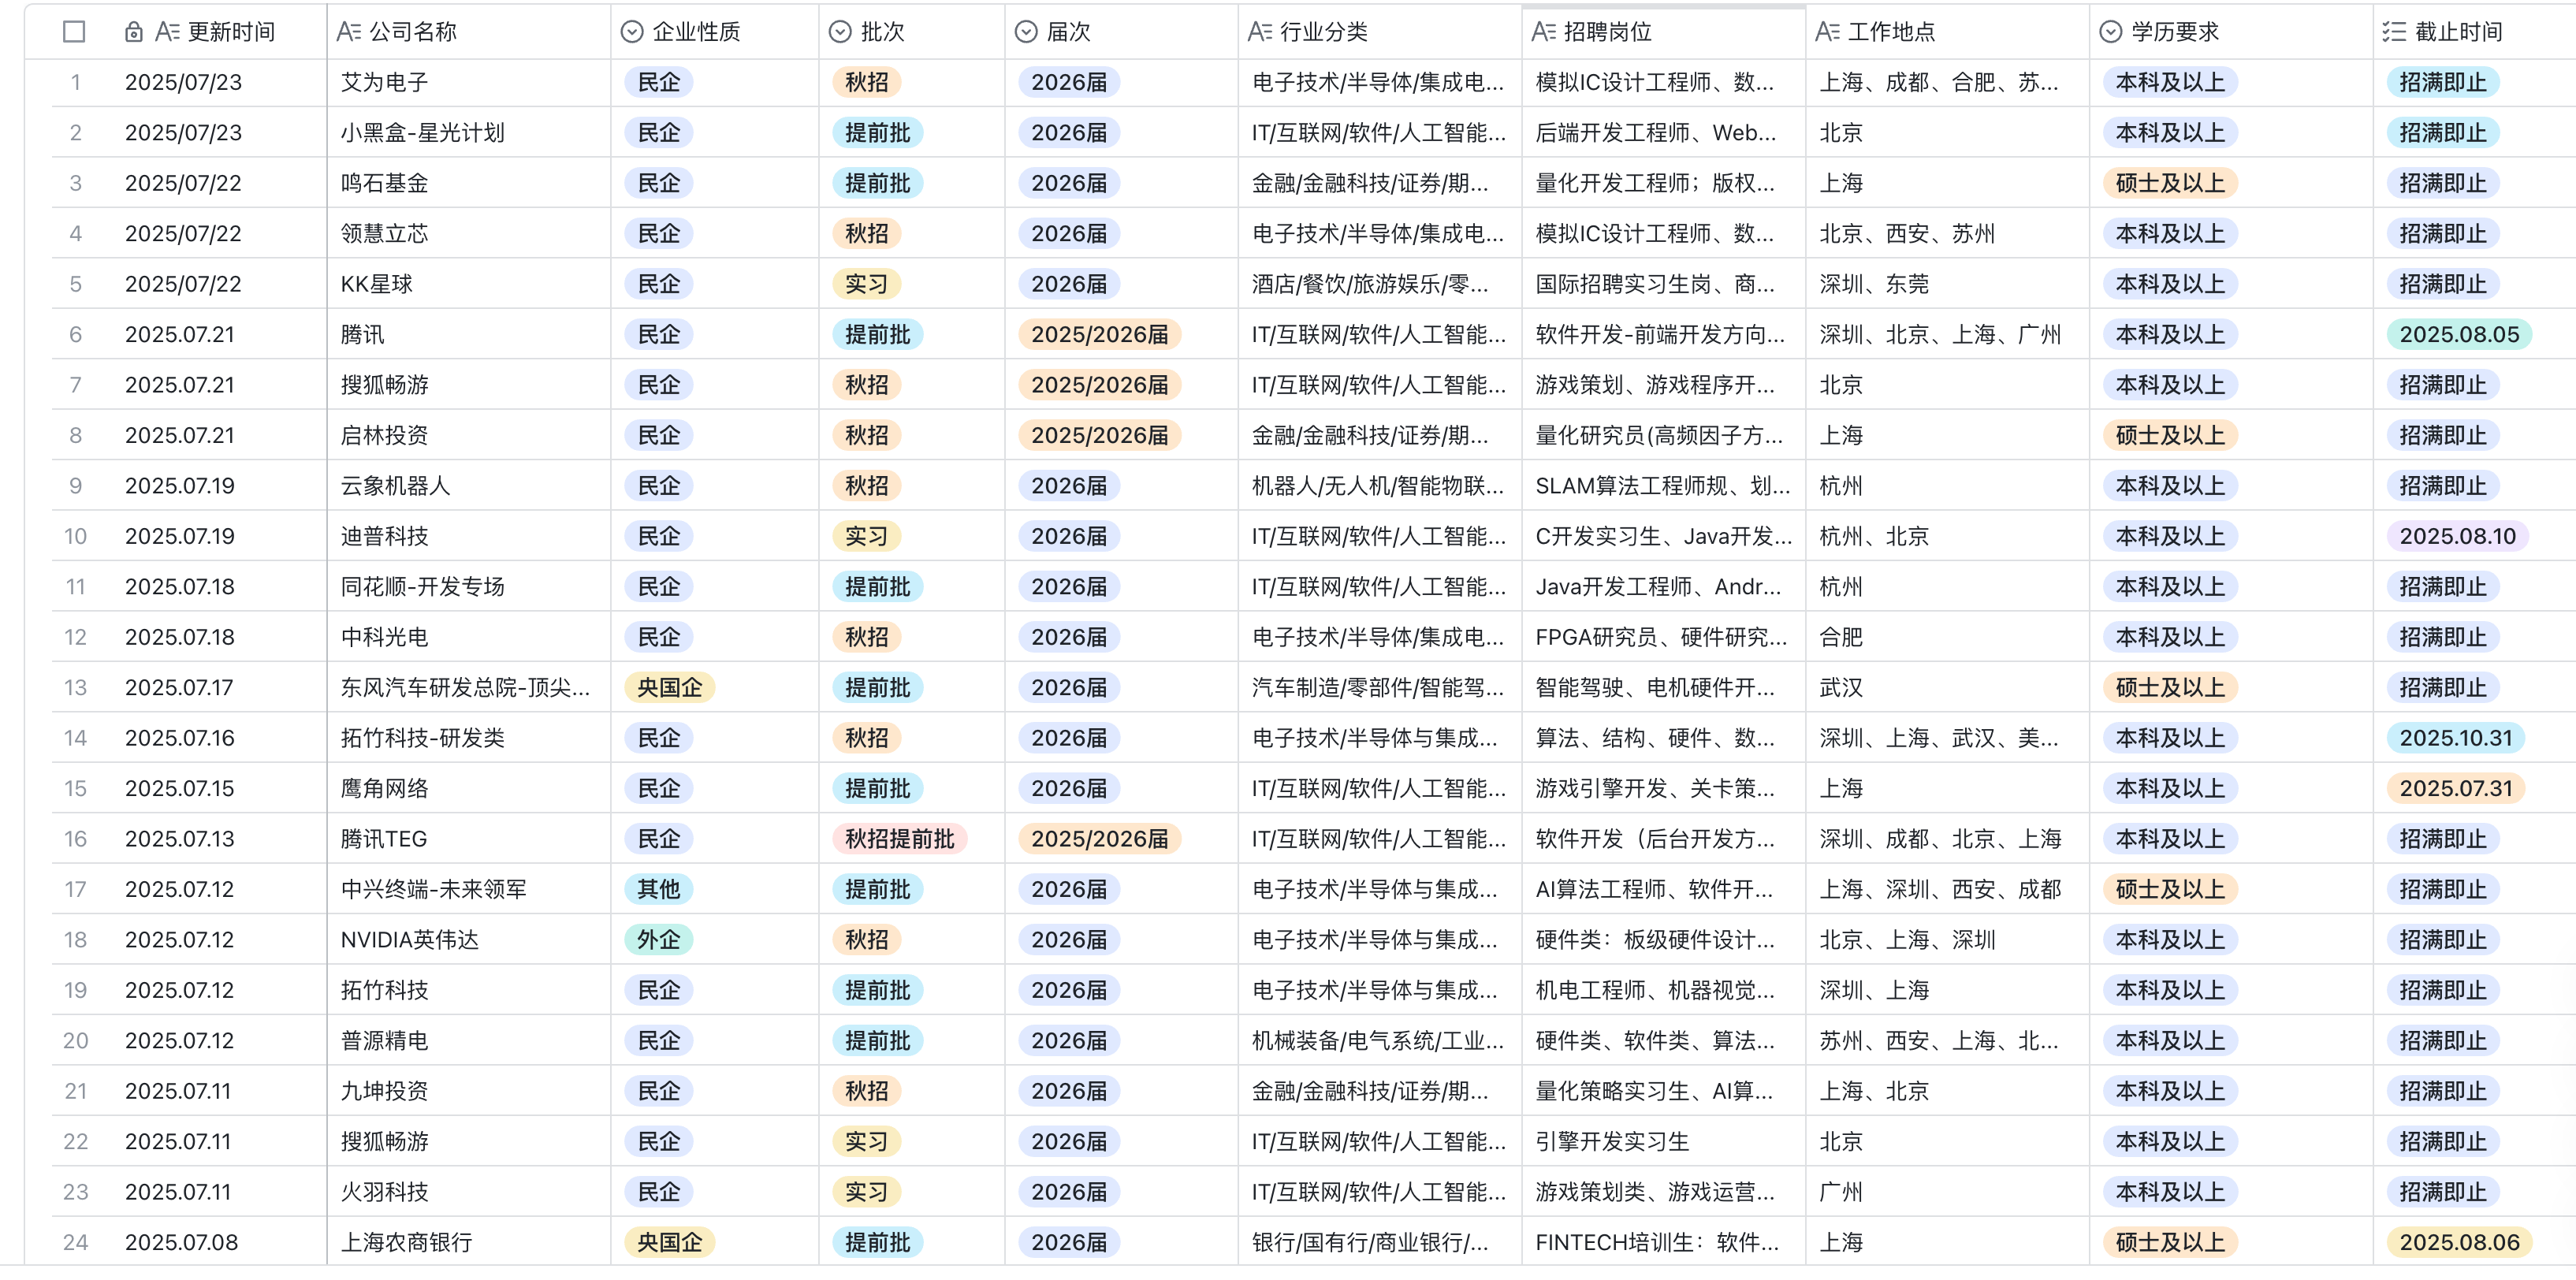Viewport: 2576px width, 1280px height.
Task: Open the 学历要求 column header
Action: coord(2175,32)
